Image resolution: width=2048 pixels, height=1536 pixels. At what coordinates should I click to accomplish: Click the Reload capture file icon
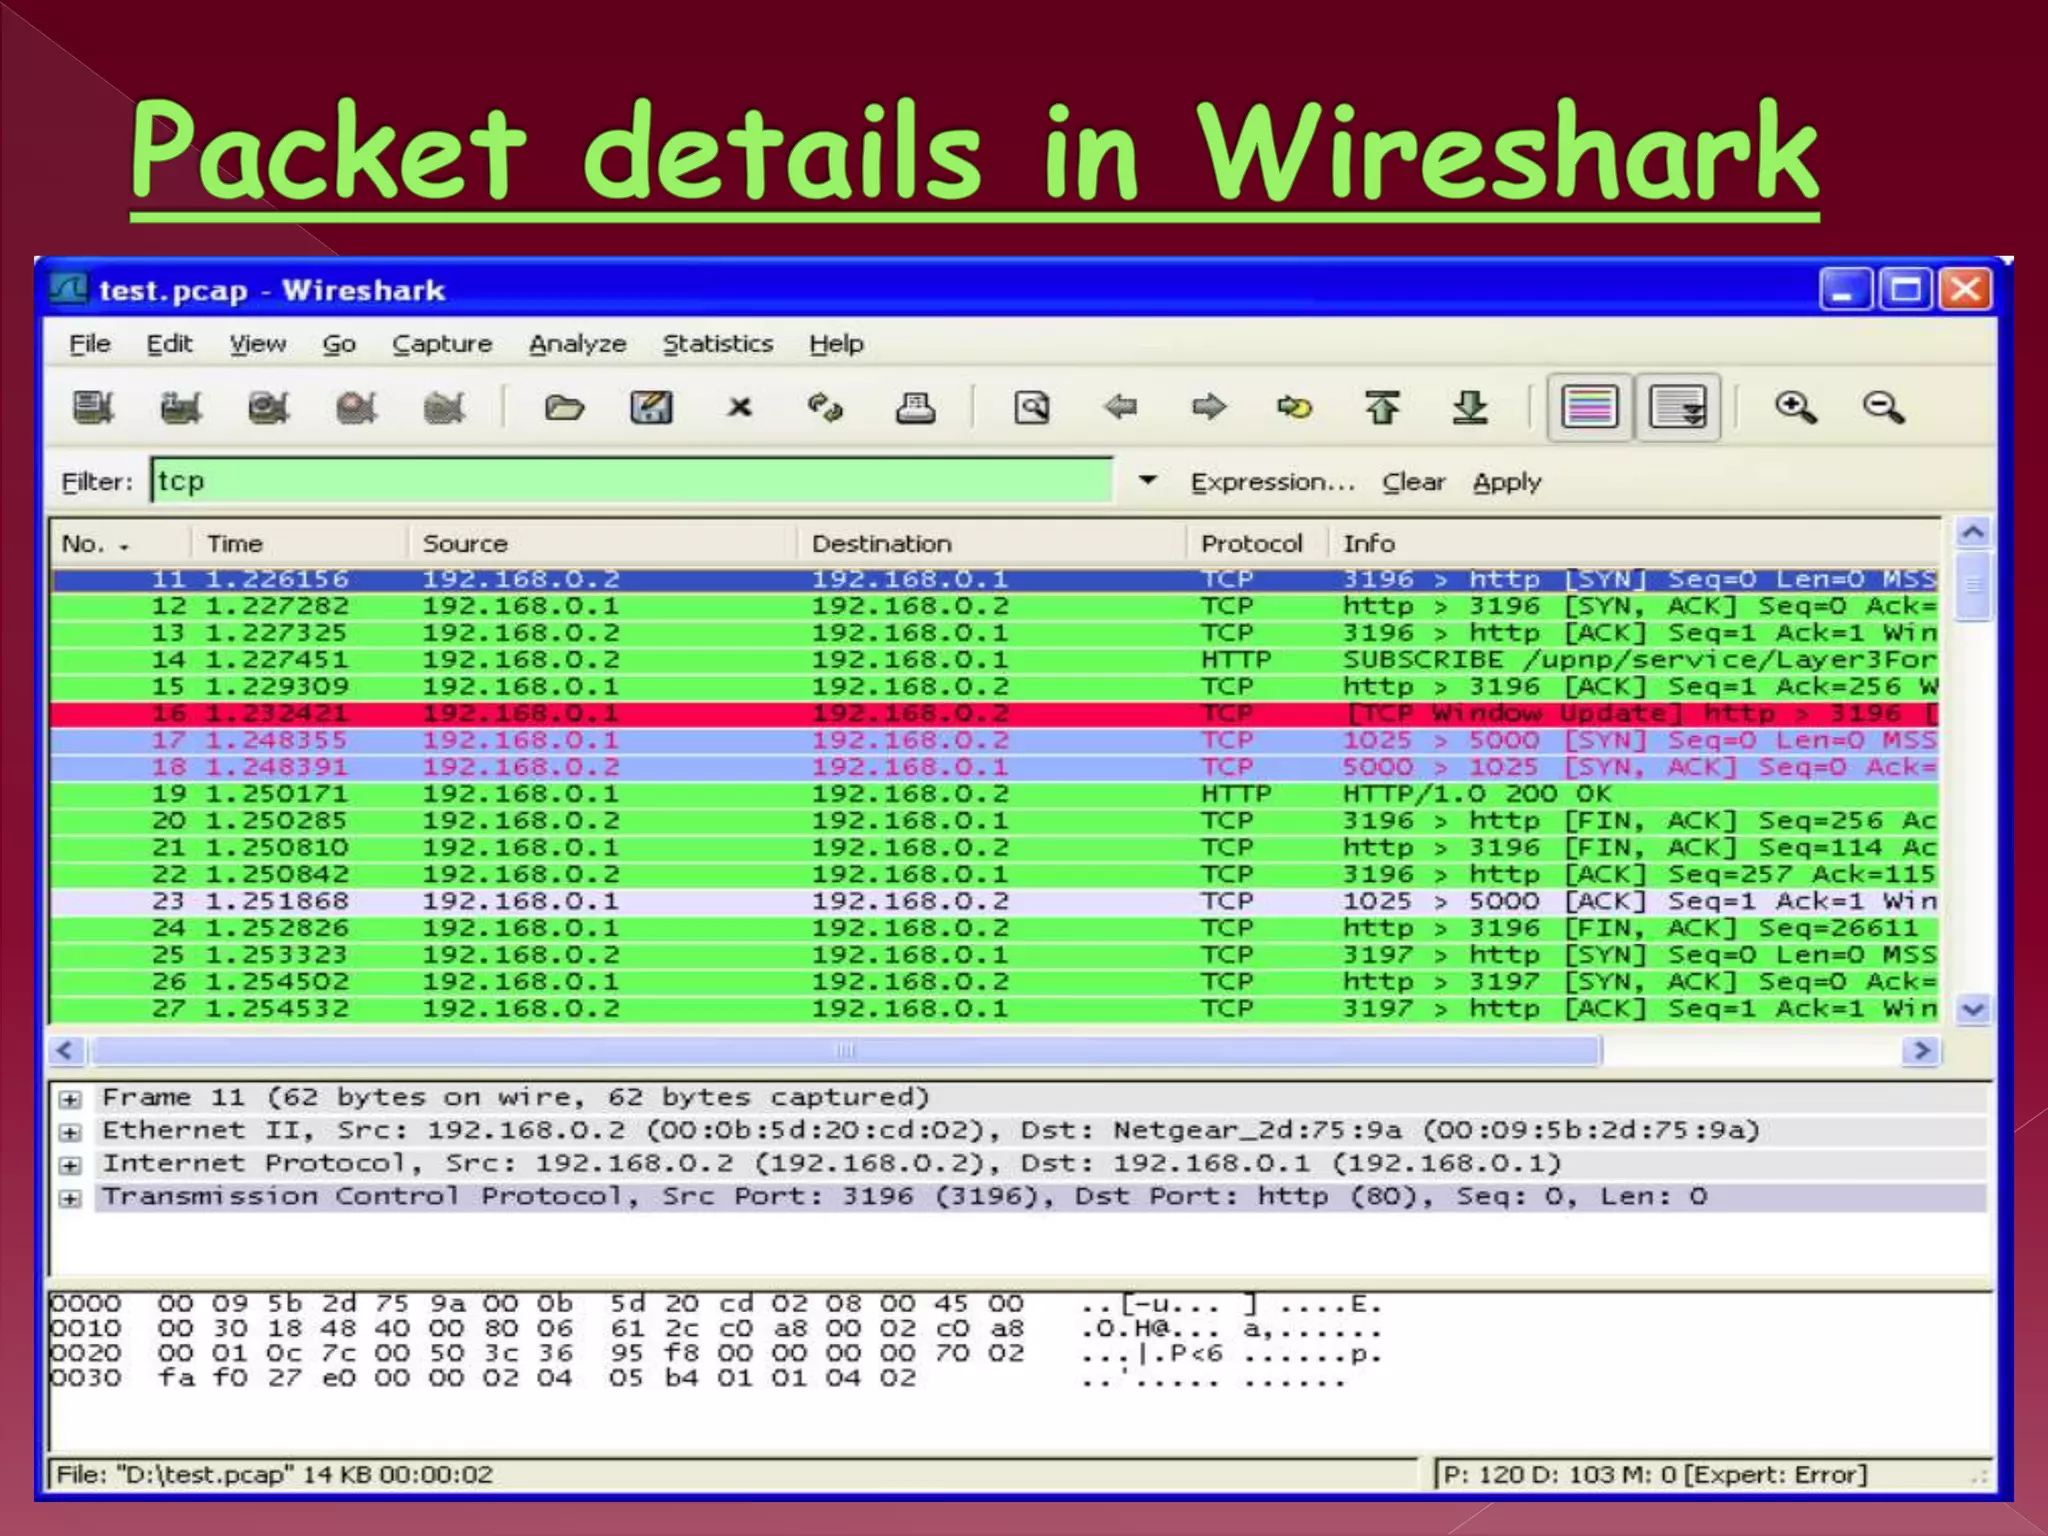(826, 407)
